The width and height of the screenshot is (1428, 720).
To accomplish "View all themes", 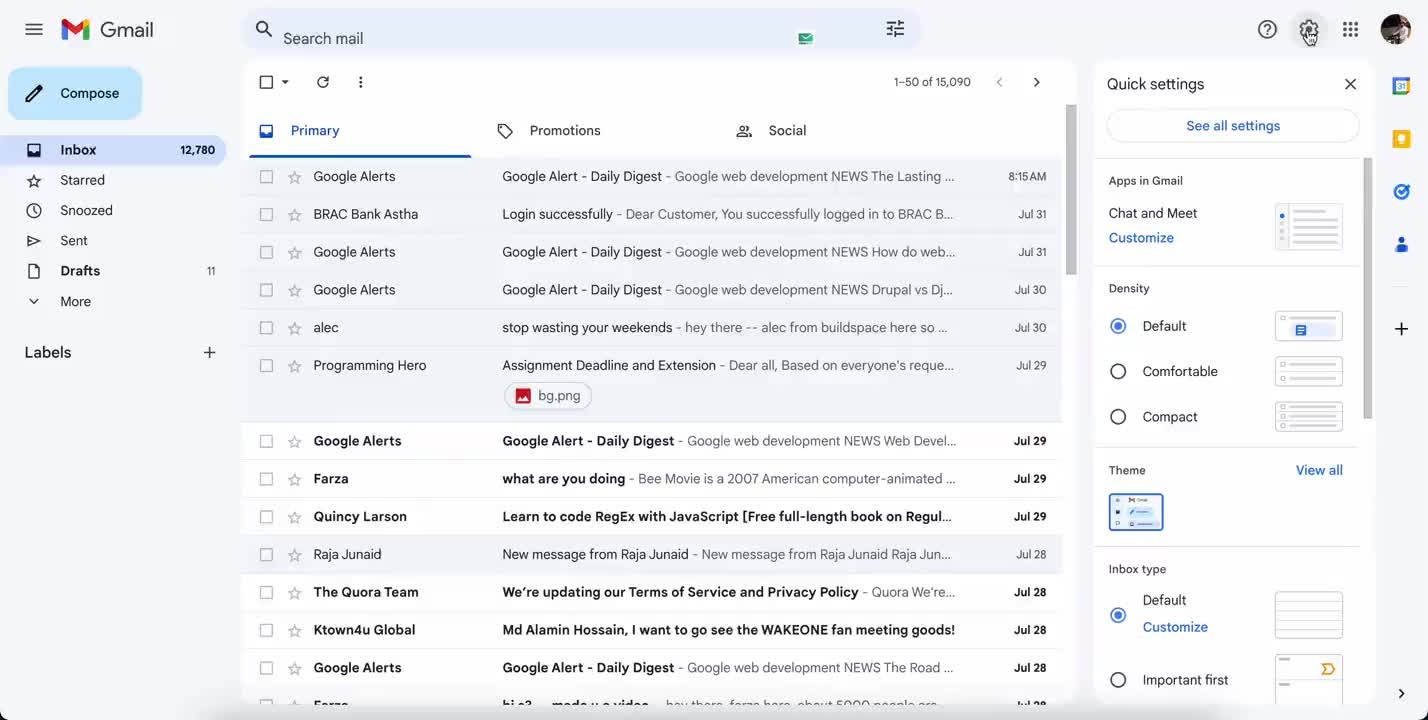I will coord(1319,470).
